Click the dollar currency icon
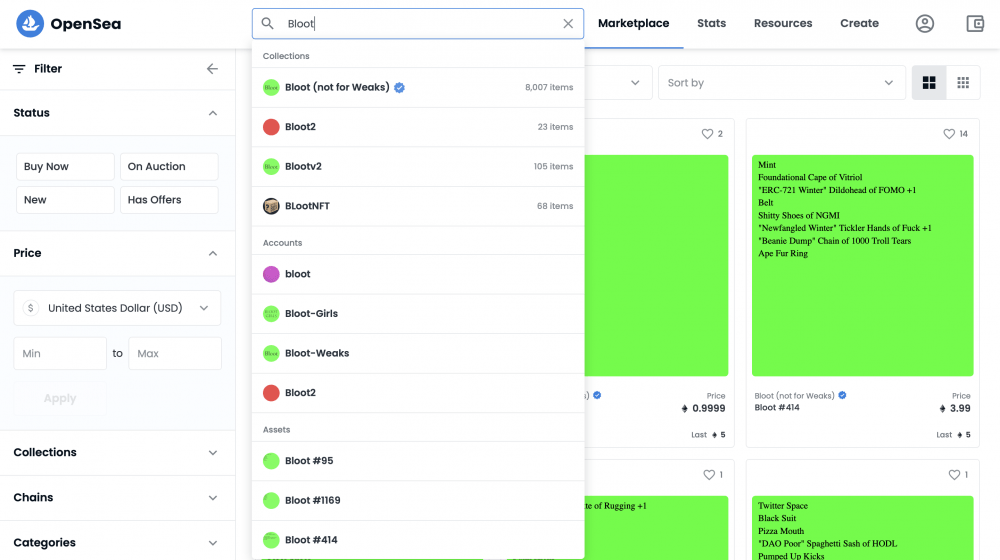This screenshot has width=1000, height=560. point(31,308)
